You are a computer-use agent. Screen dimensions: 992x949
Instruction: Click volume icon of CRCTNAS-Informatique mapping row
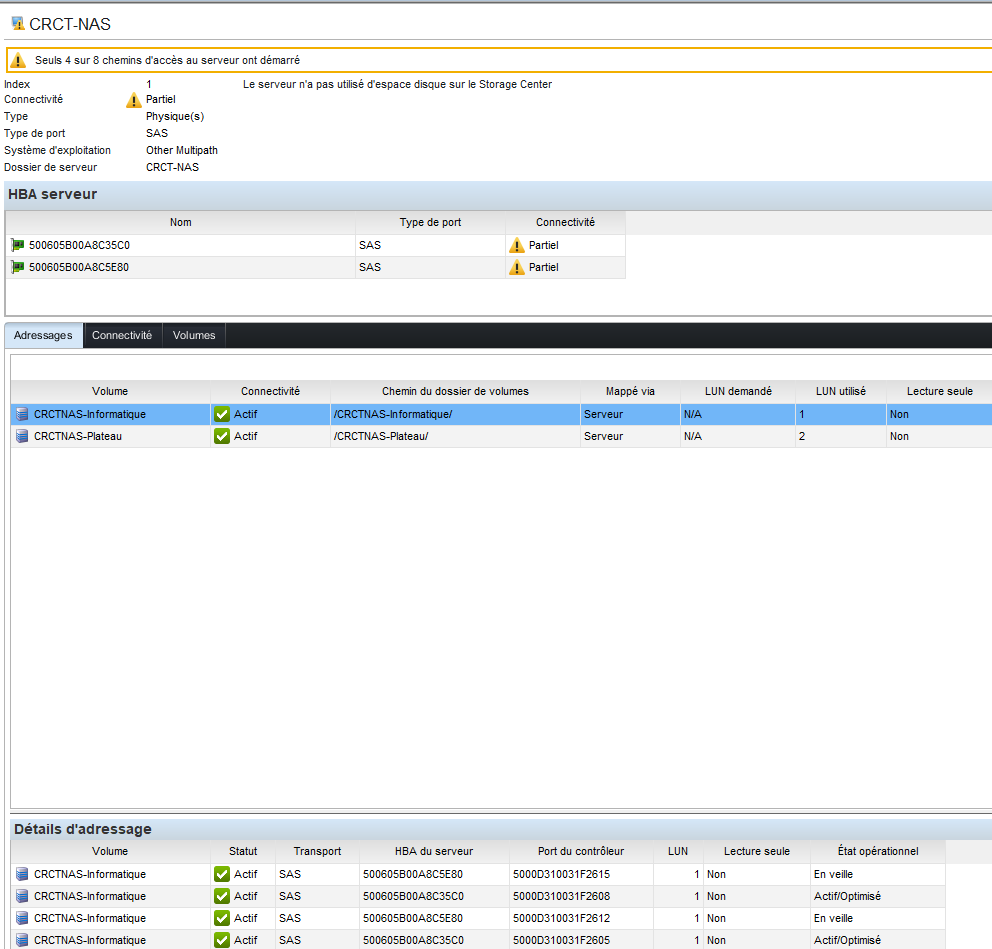pos(22,414)
